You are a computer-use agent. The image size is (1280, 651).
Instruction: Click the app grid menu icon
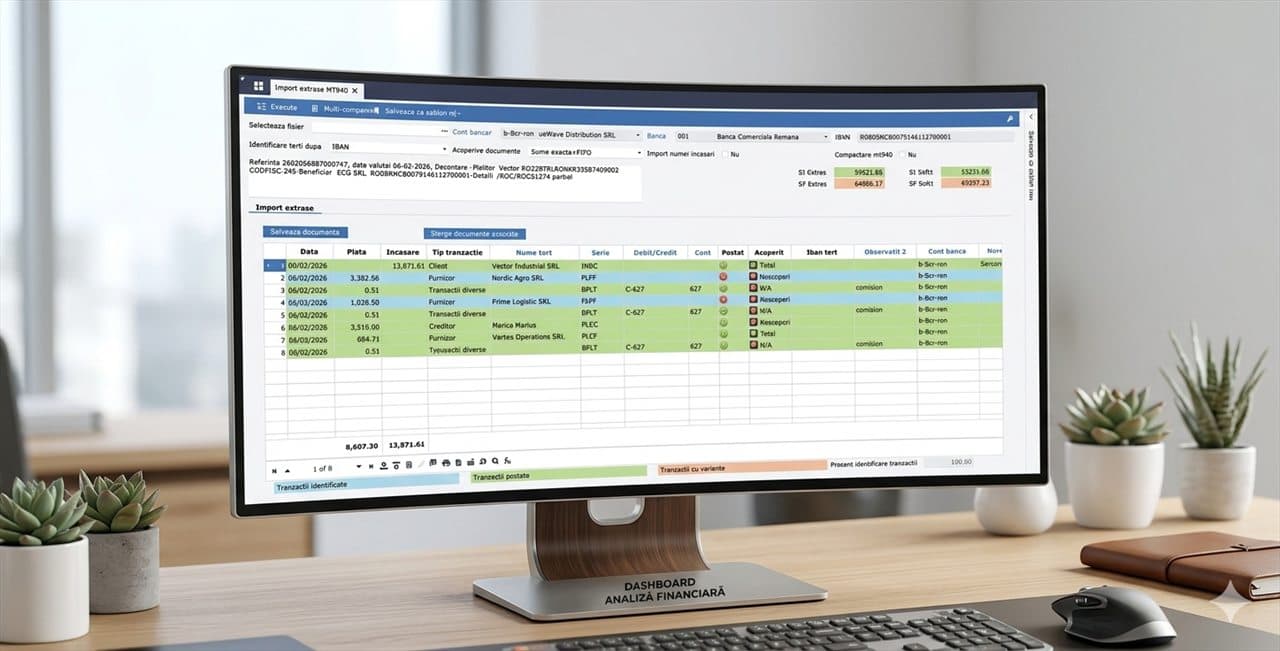point(258,86)
